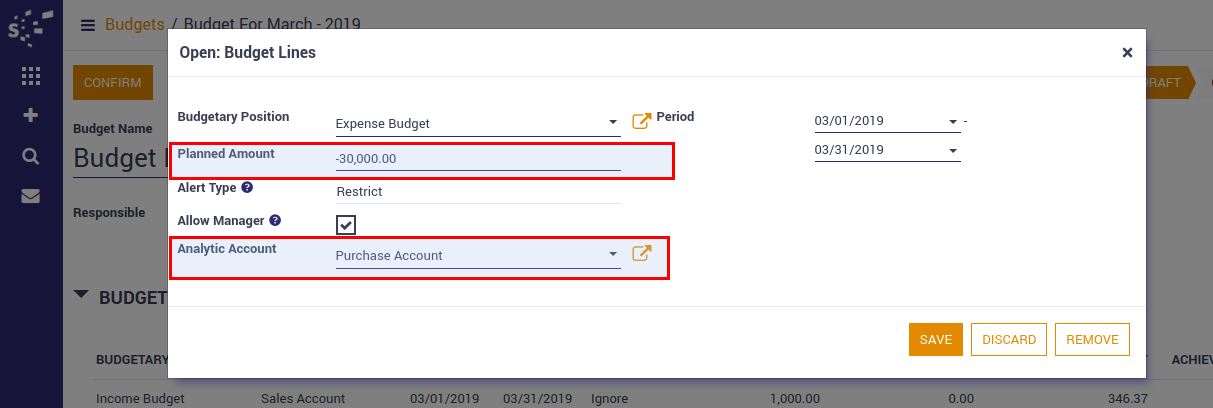The width and height of the screenshot is (1213, 408).
Task: Go to Budgets breadcrumb link
Action: (134, 24)
